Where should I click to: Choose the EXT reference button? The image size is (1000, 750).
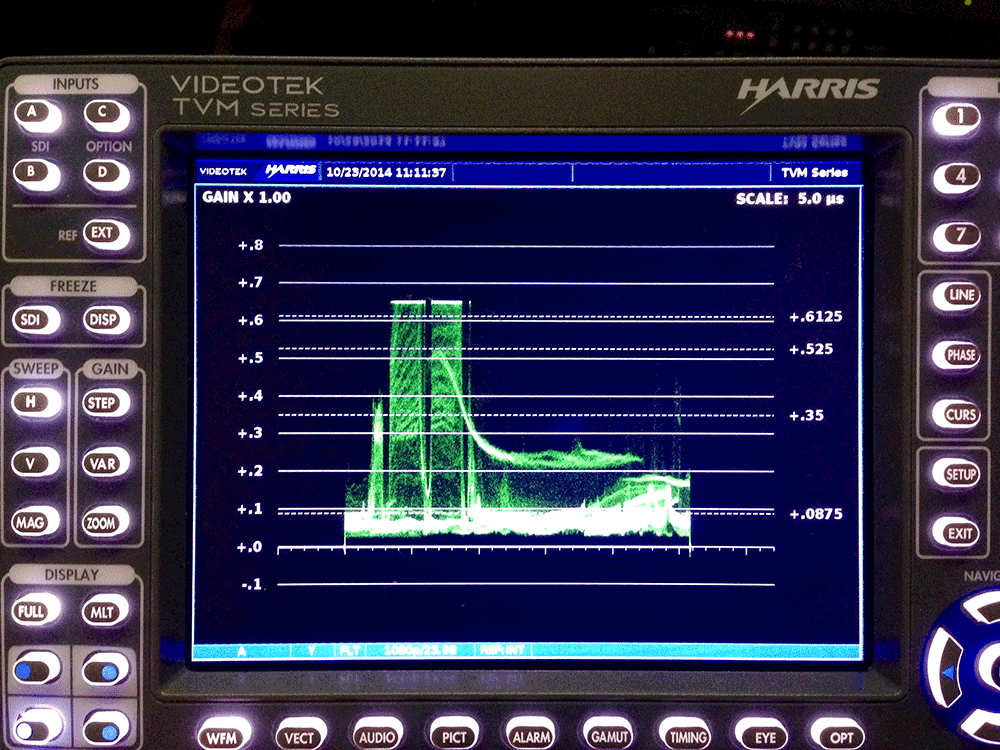106,235
